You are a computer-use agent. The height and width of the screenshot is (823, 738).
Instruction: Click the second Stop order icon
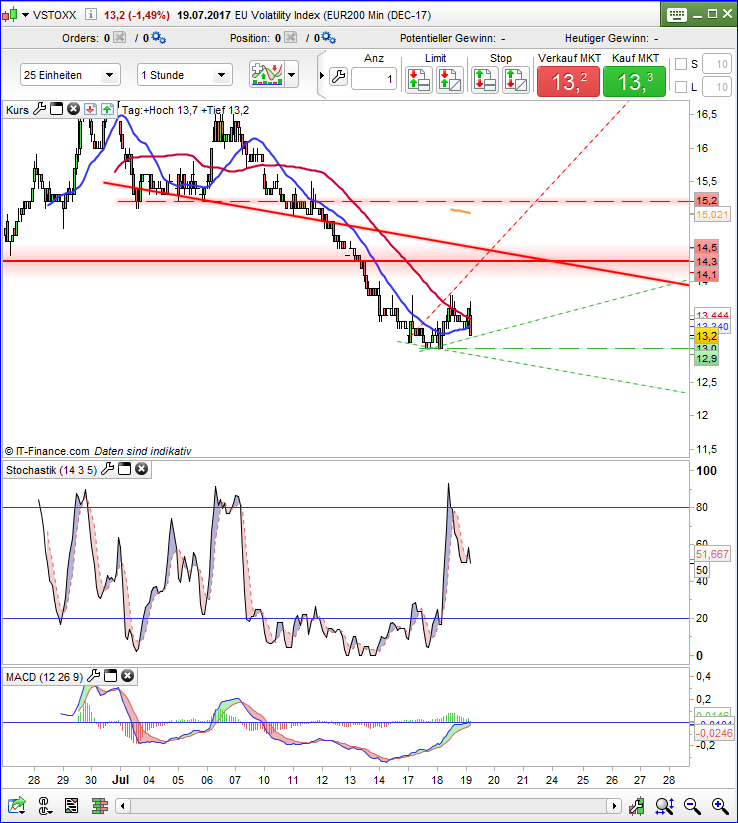pos(515,80)
